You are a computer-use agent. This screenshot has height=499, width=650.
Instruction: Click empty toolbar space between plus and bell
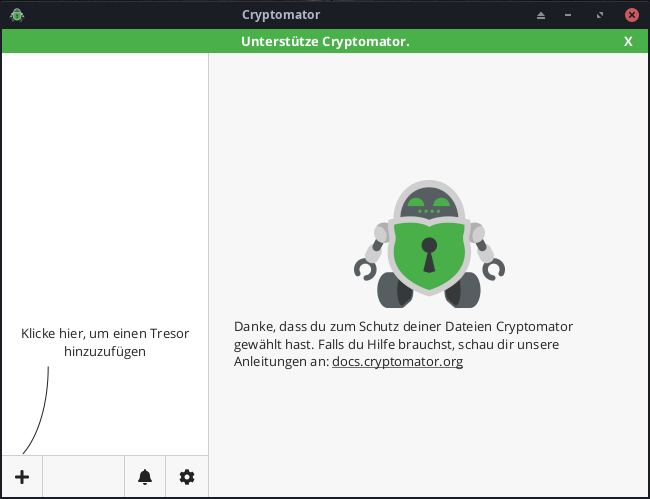coord(84,477)
